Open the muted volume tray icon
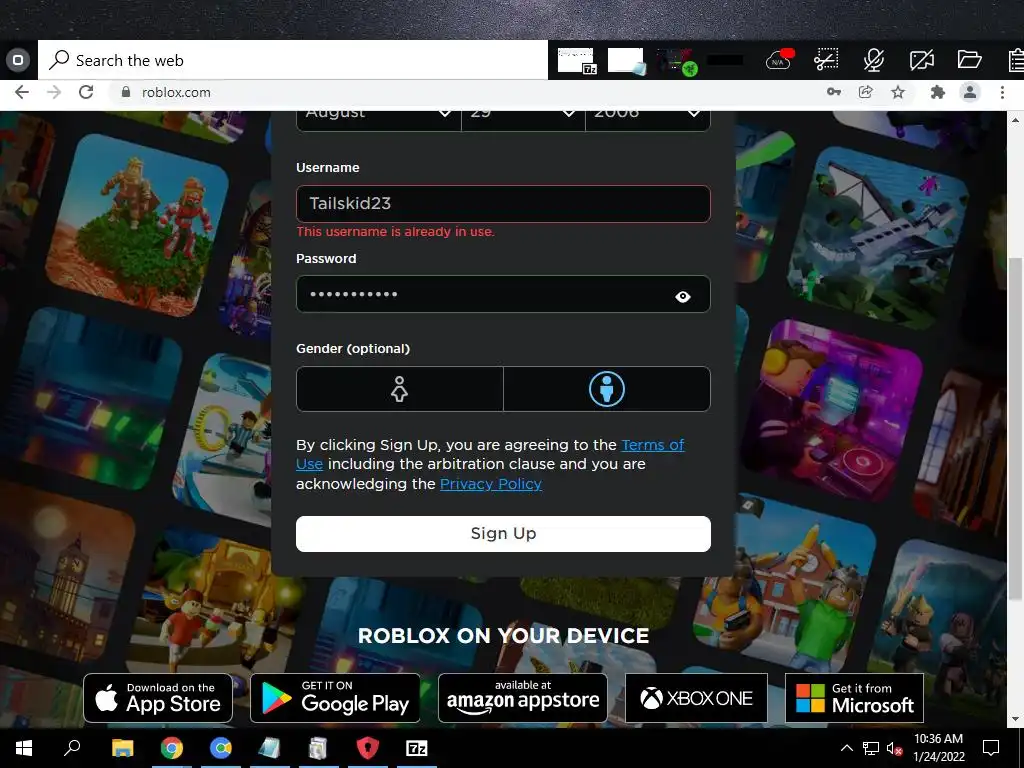Image resolution: width=1024 pixels, height=768 pixels. (x=895, y=748)
